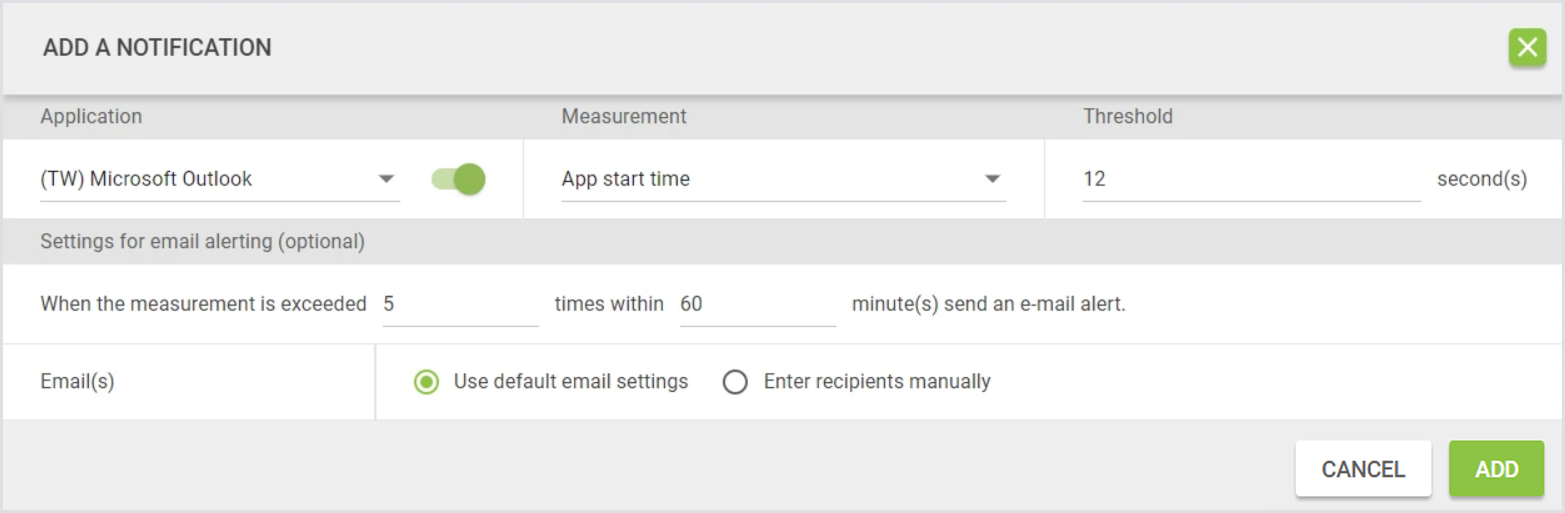The image size is (1565, 513).
Task: Click the second(s) unit label
Action: point(1482,180)
